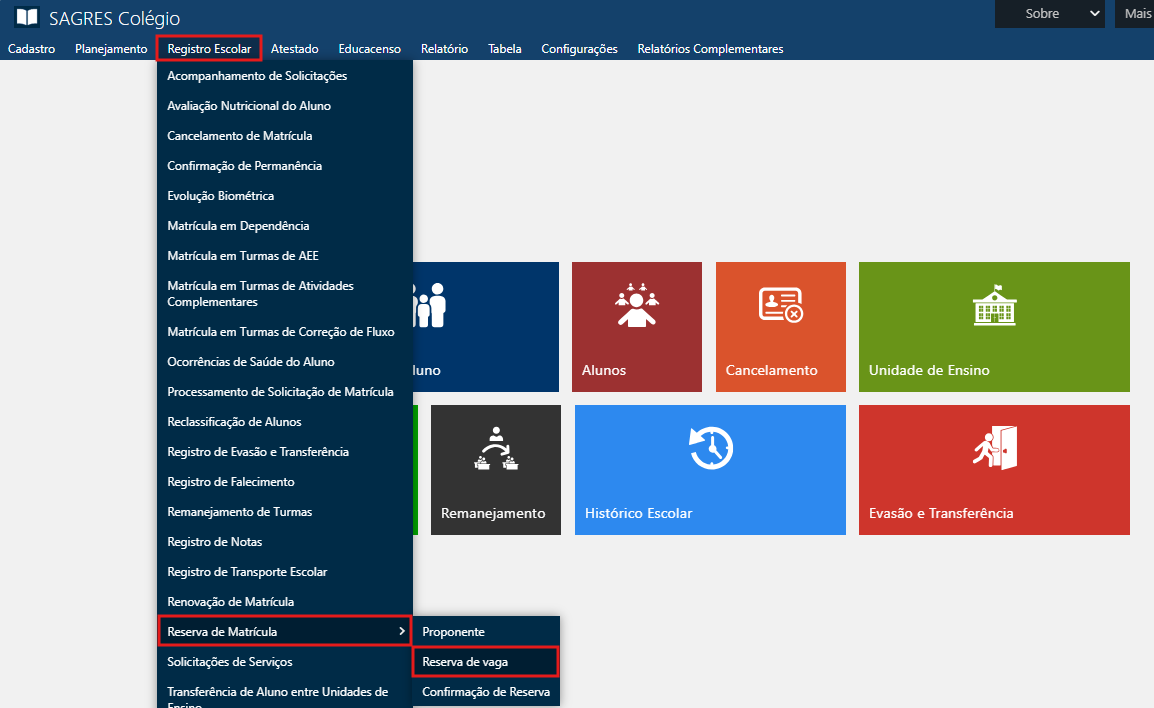1154x708 pixels.
Task: Open the Registro Escolar menu
Action: (x=209, y=49)
